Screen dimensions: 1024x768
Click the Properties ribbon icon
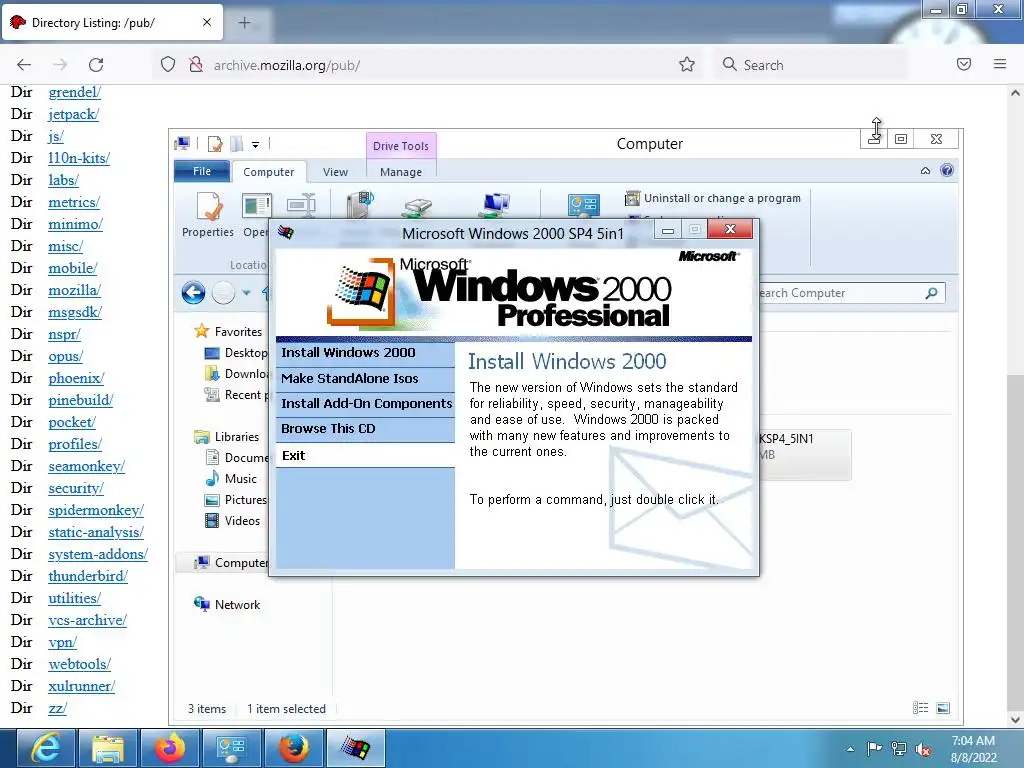pyautogui.click(x=208, y=215)
